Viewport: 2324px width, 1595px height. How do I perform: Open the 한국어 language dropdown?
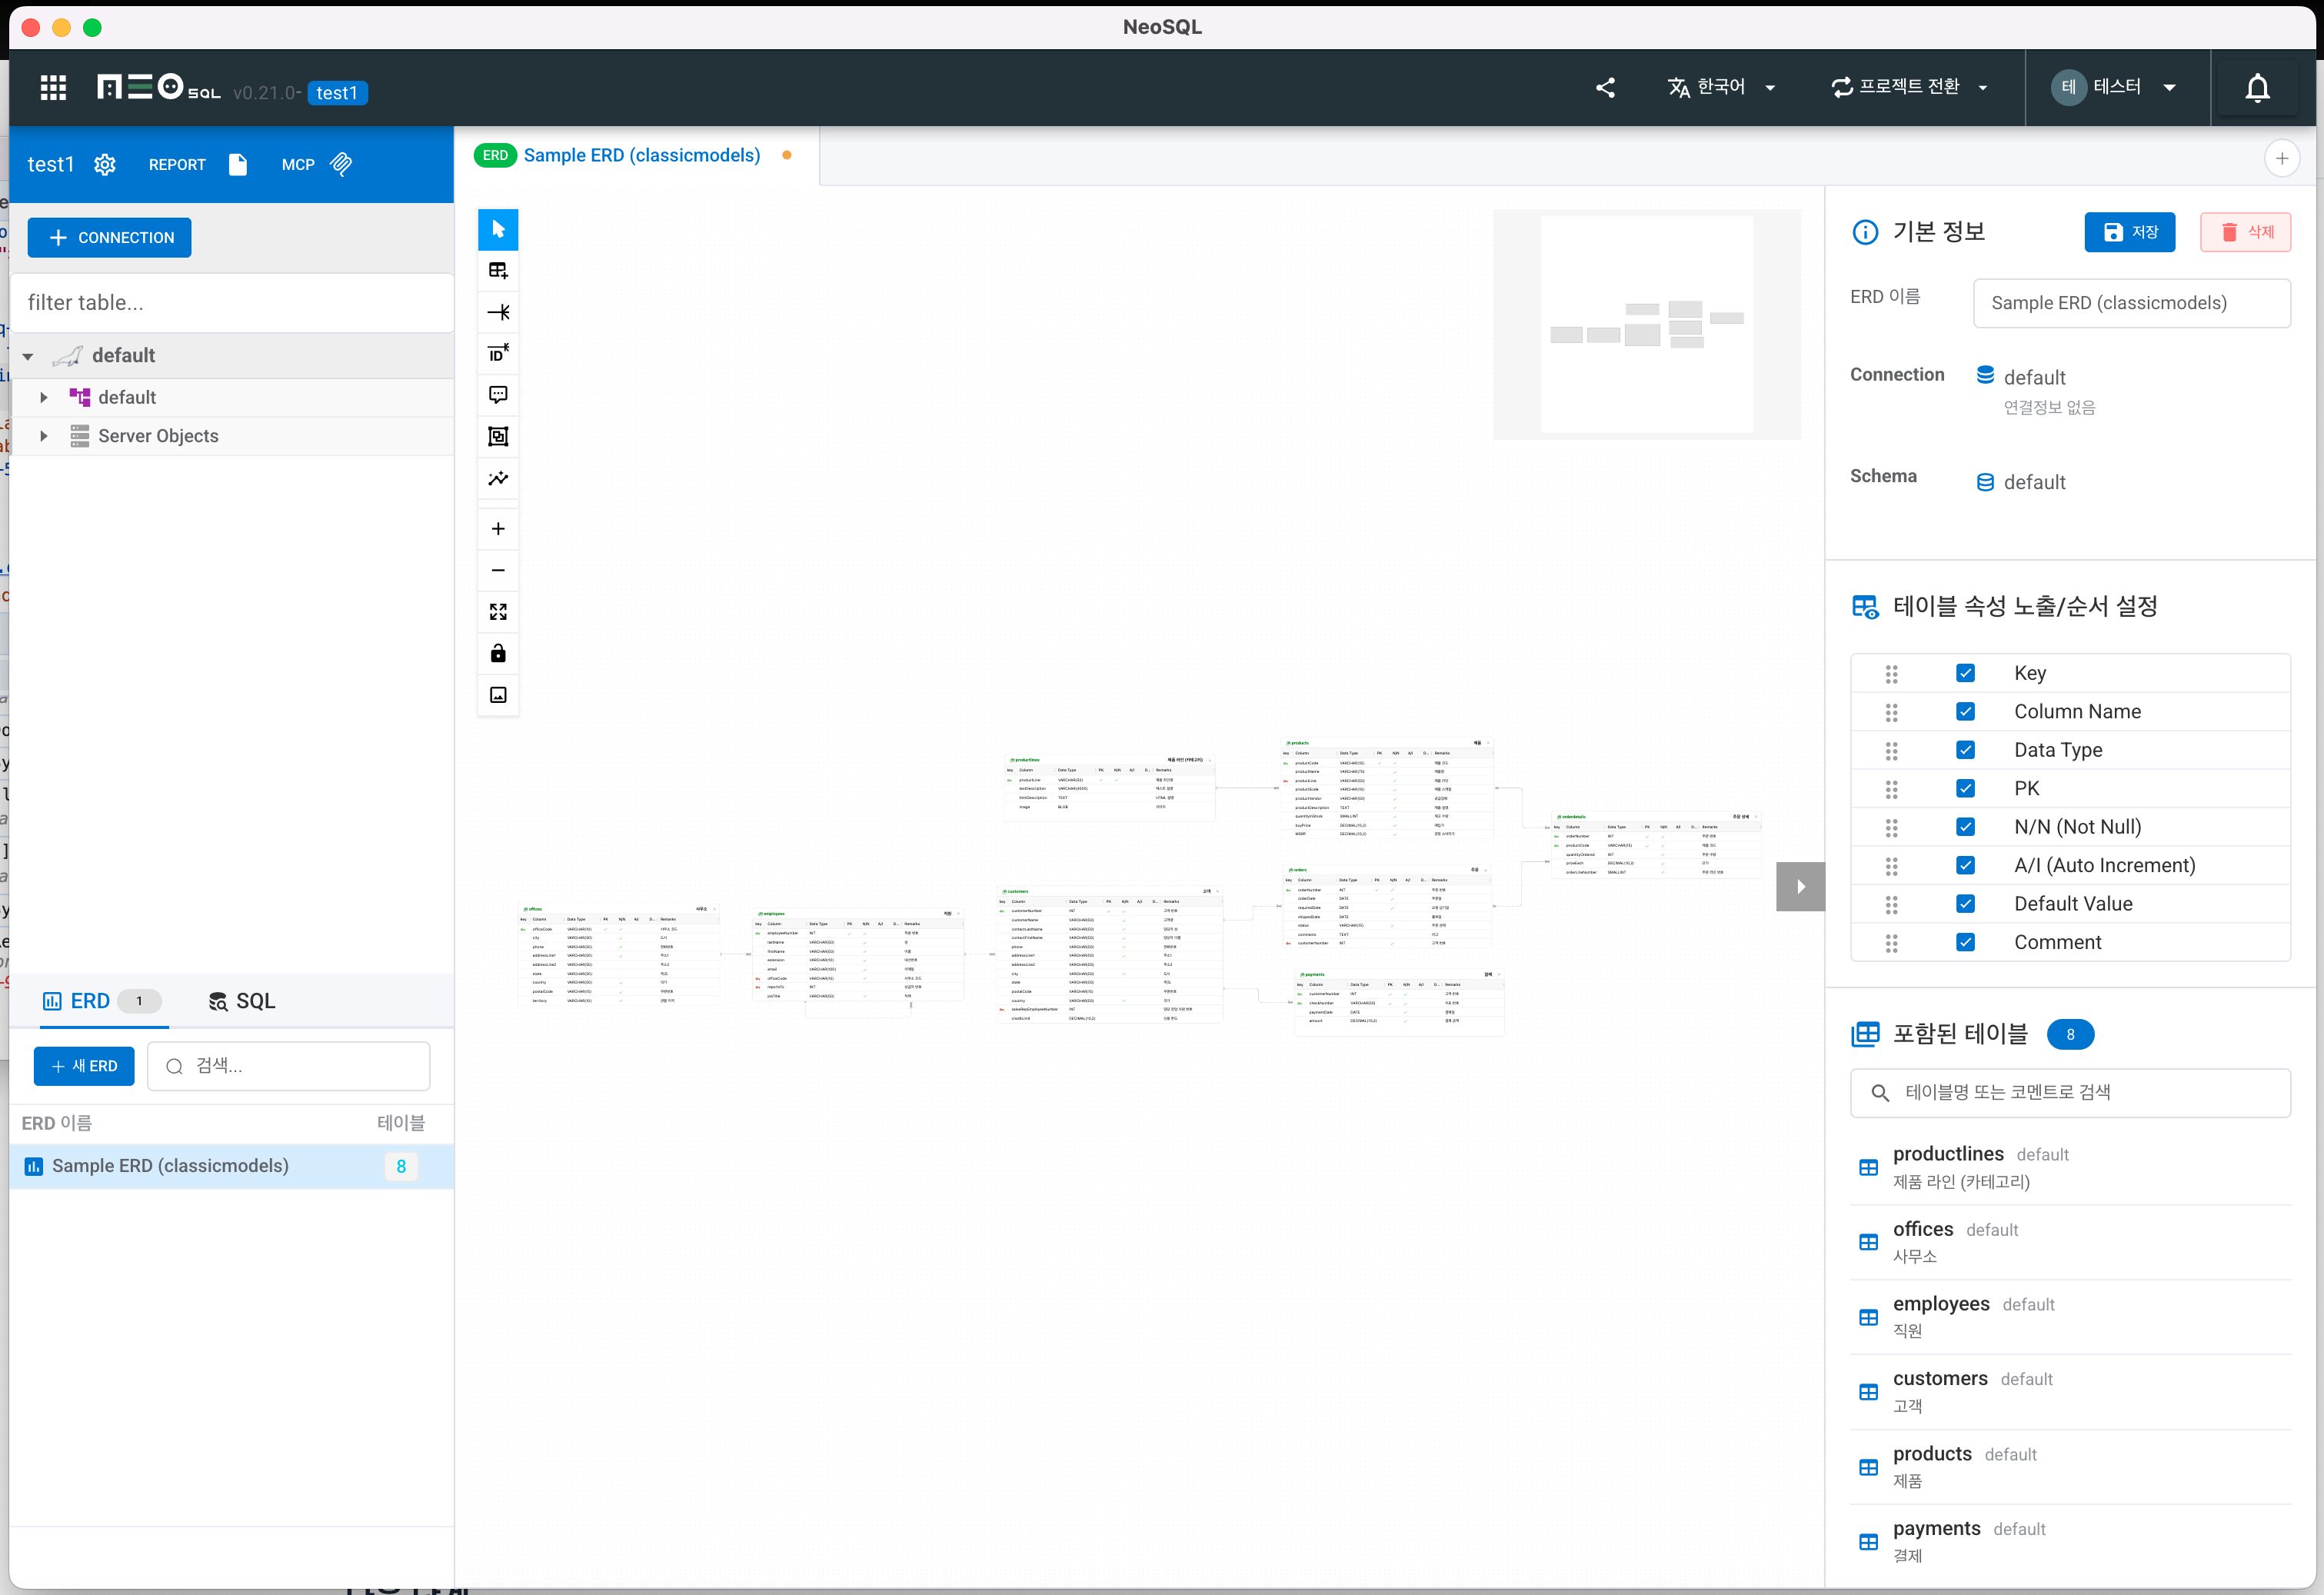(1721, 88)
